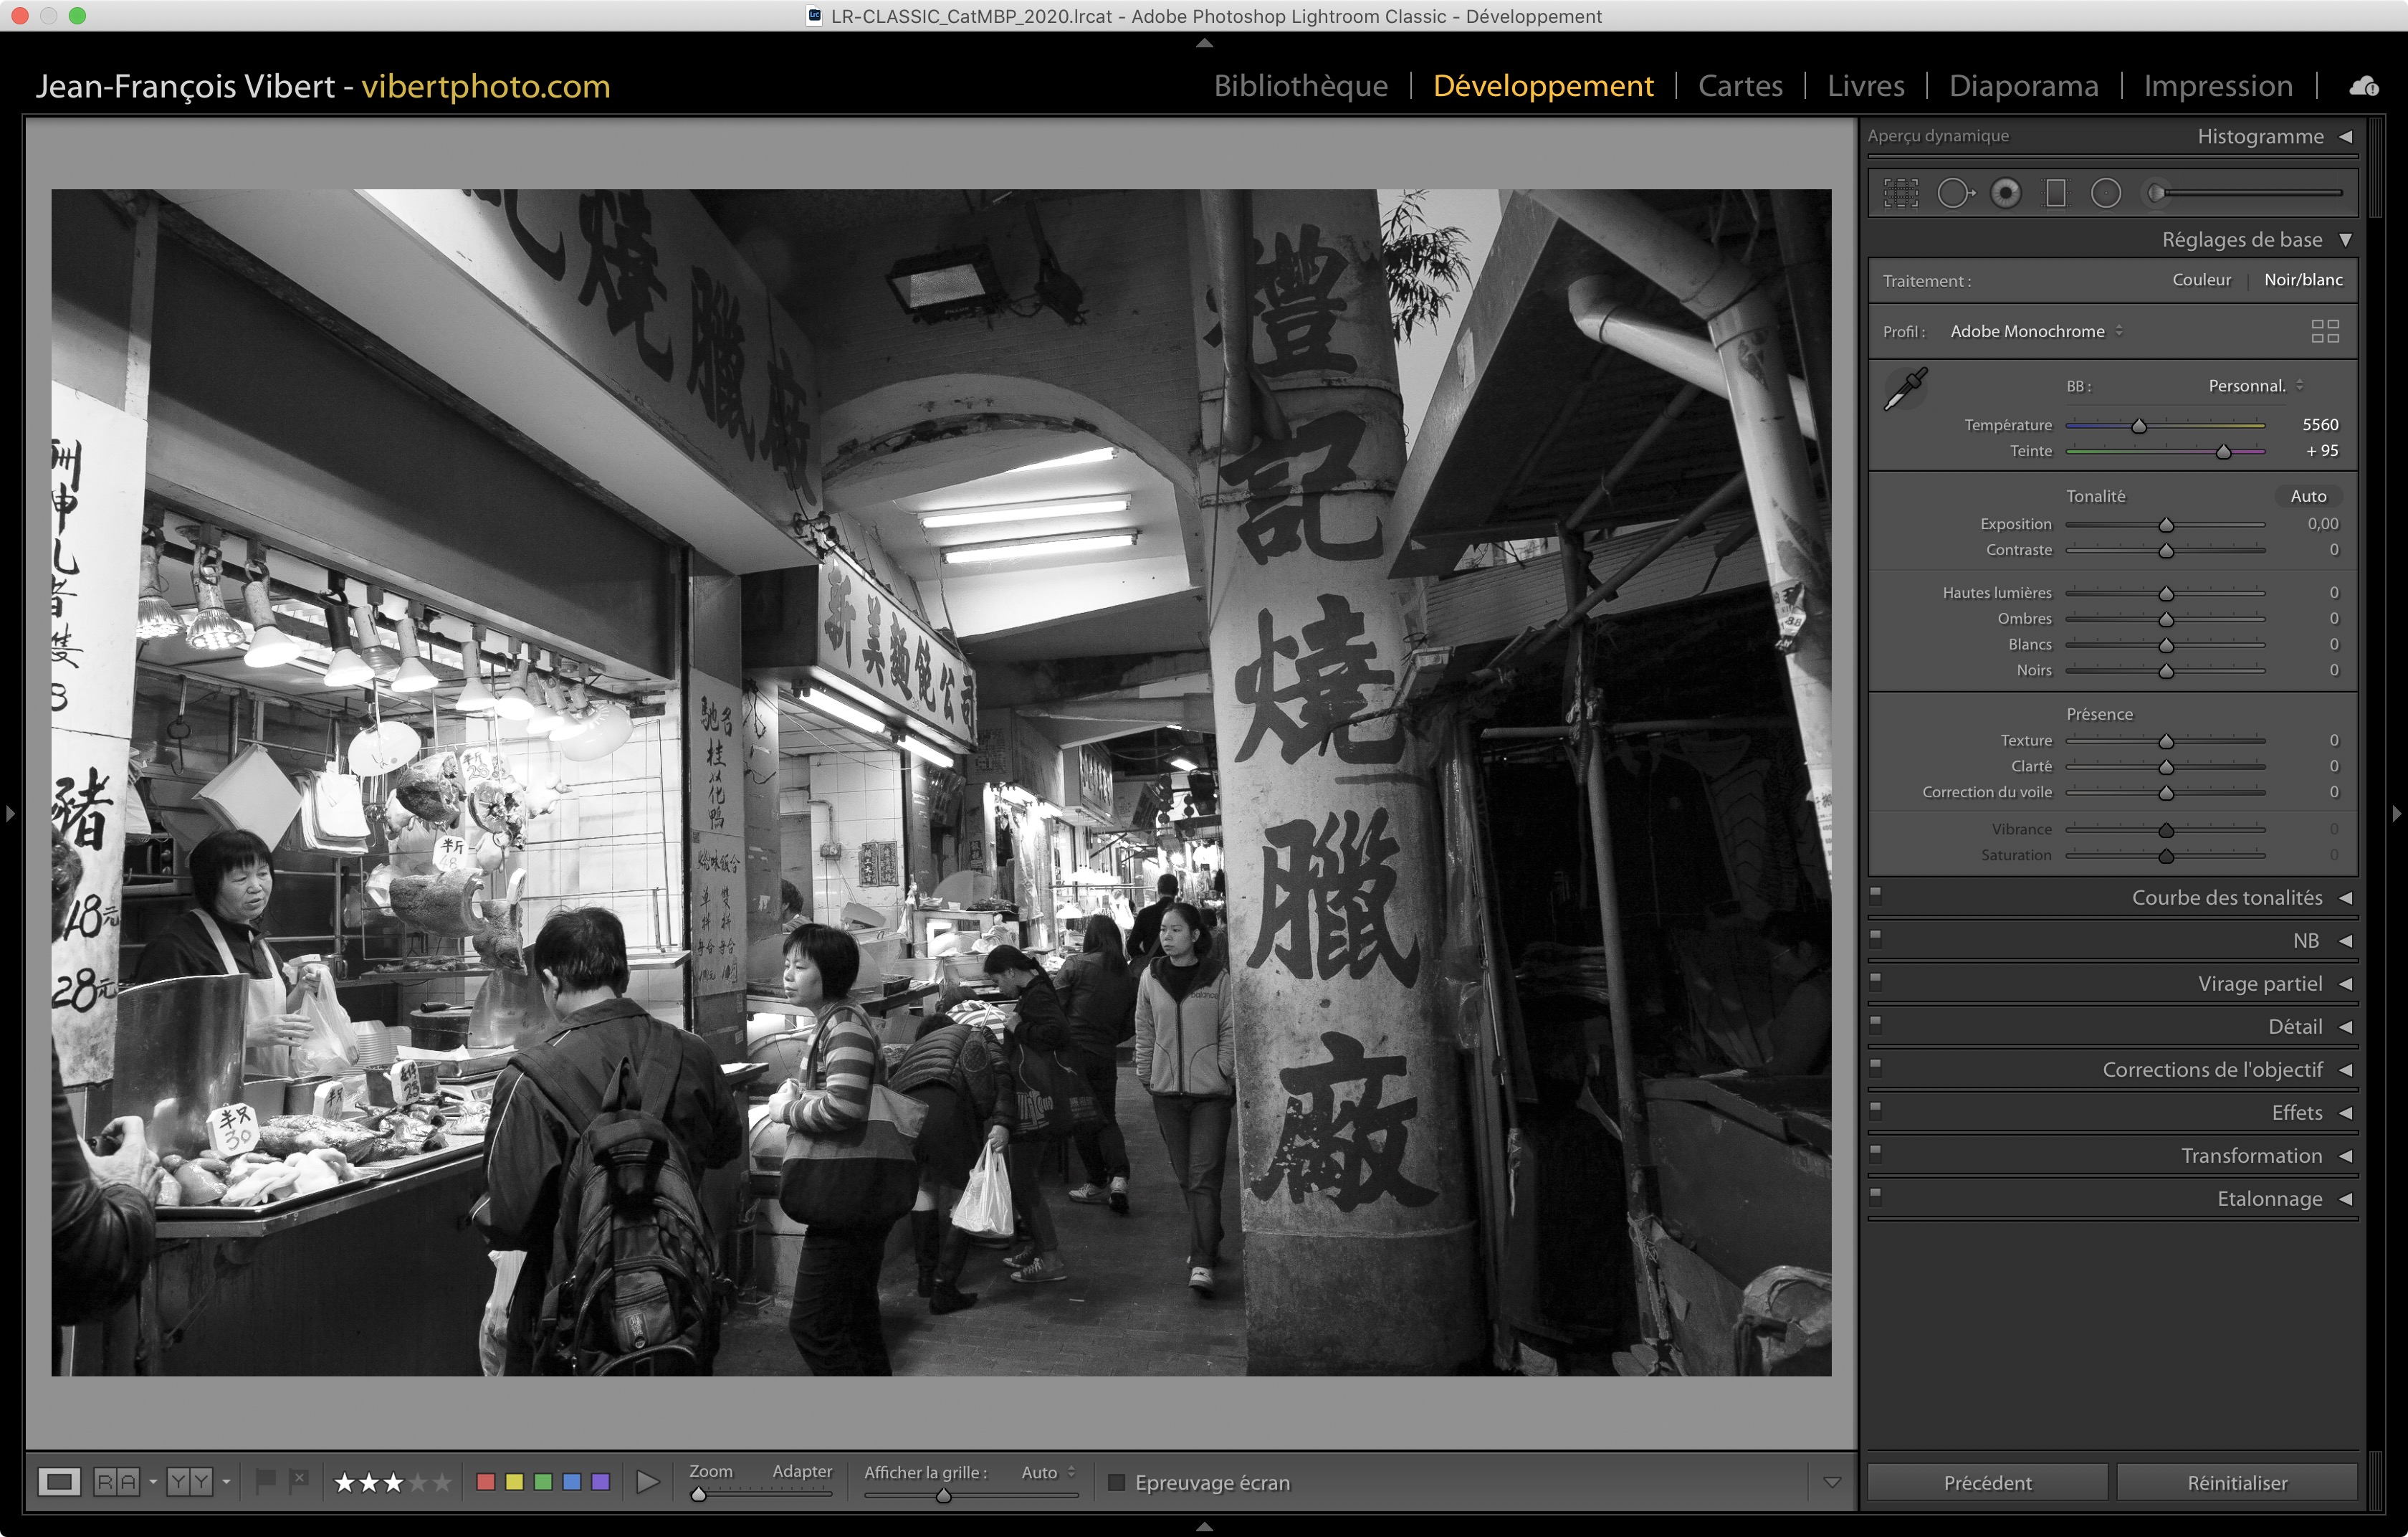The width and height of the screenshot is (2408, 1537).
Task: Pick the white balance eyedropper
Action: (x=1906, y=389)
